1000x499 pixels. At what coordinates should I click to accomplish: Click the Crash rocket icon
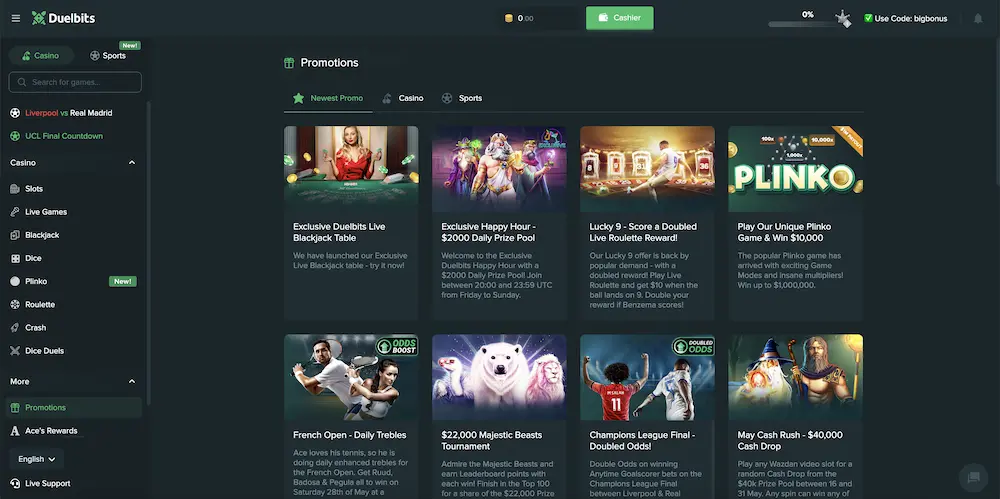coord(15,328)
